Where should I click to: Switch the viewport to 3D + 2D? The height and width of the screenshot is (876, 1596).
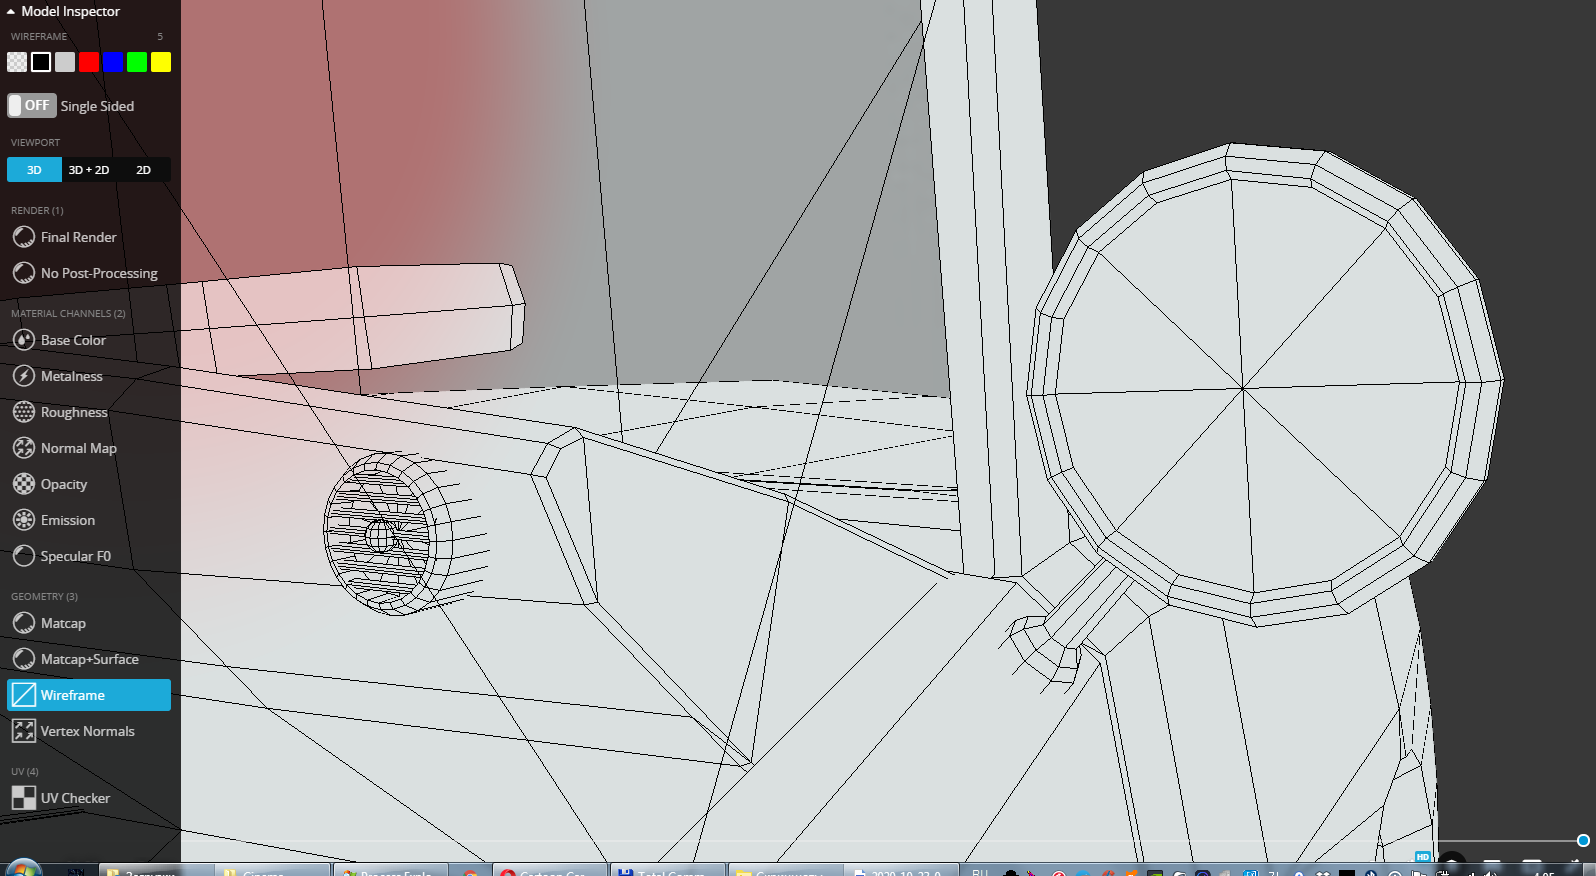[89, 170]
